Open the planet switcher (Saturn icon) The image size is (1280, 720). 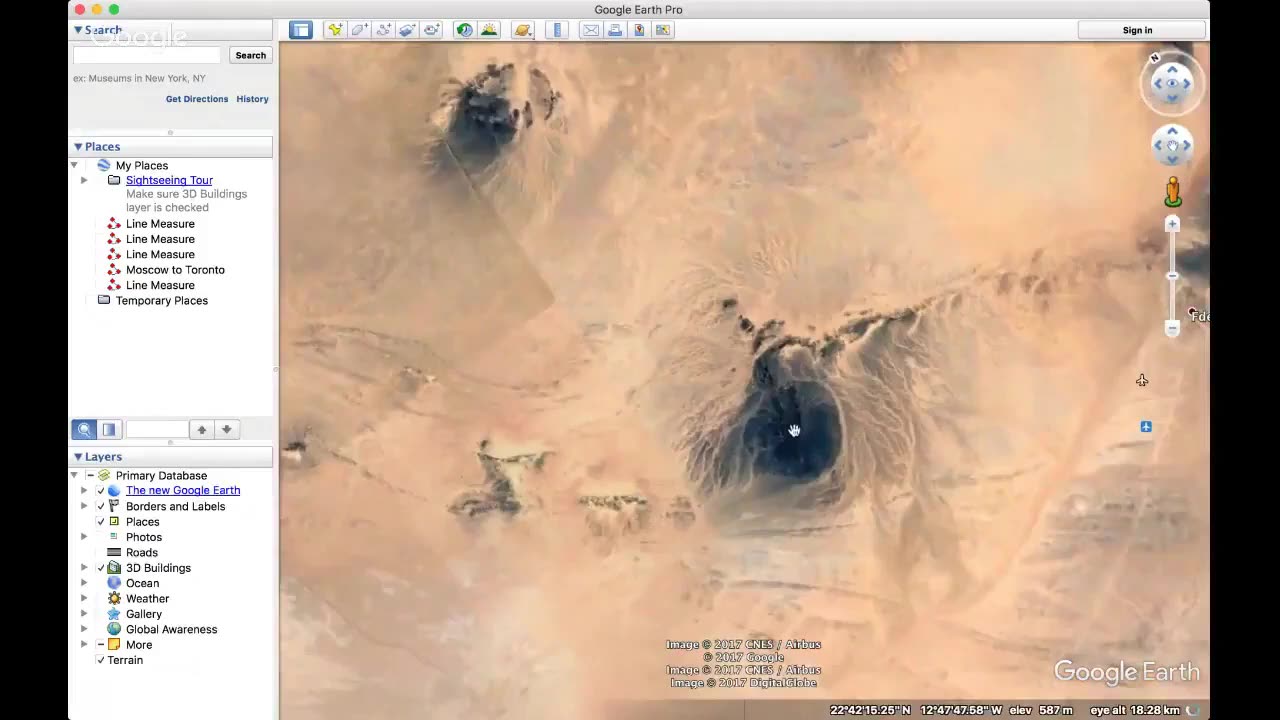pyautogui.click(x=523, y=30)
